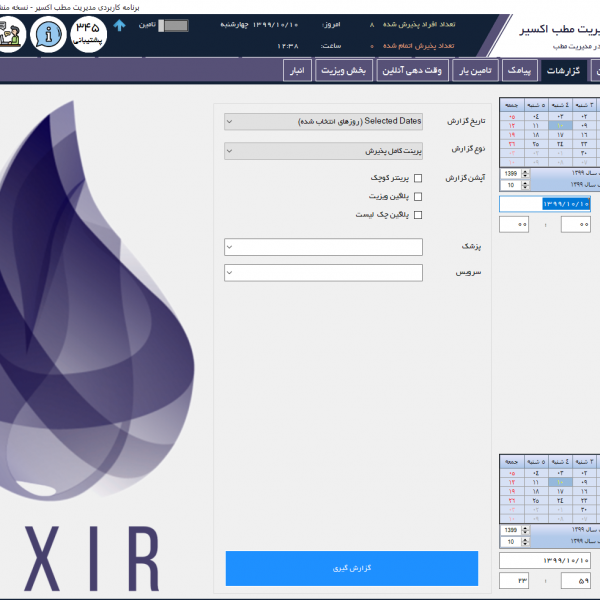Click the highlighted 1399/10/10 date field

[x=544, y=203]
